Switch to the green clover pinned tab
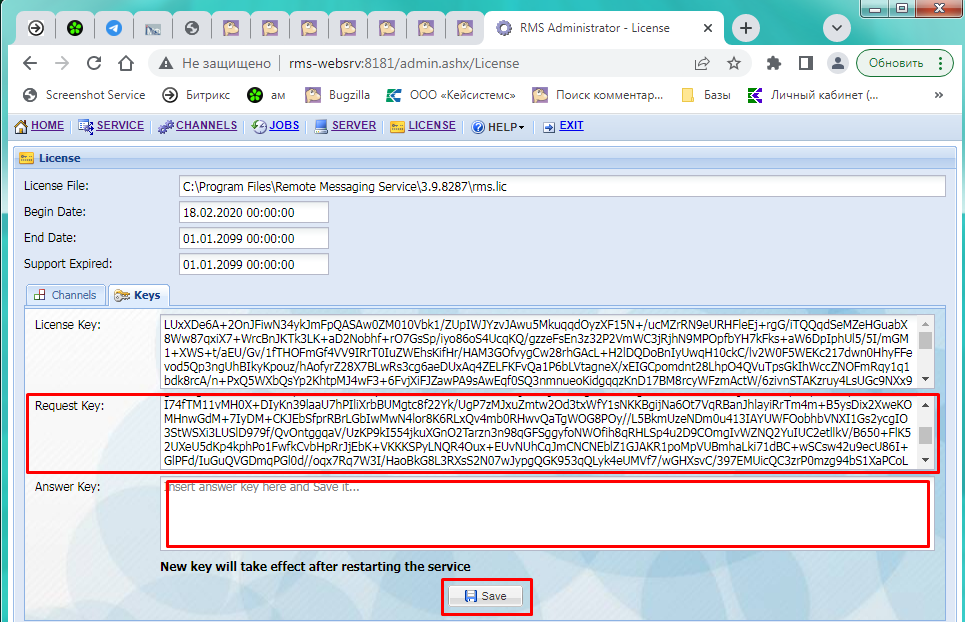 pyautogui.click(x=74, y=28)
